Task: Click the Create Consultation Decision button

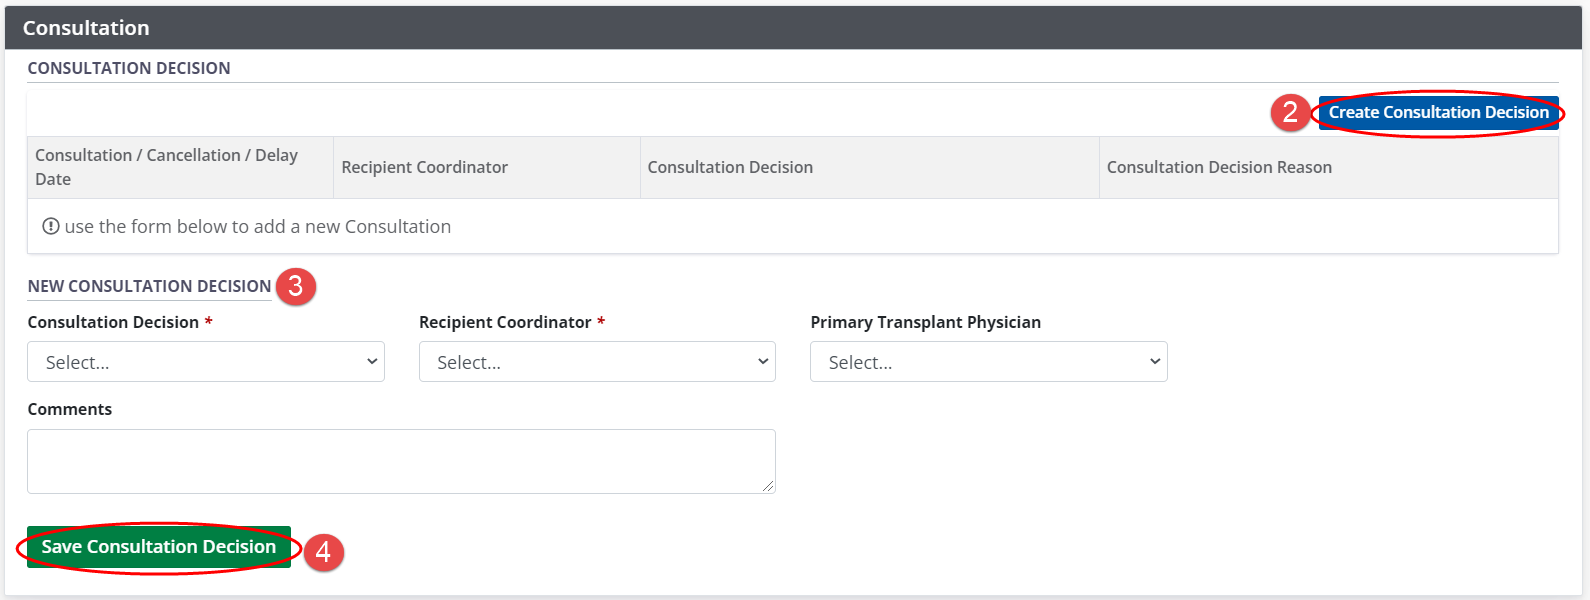Action: click(1438, 113)
